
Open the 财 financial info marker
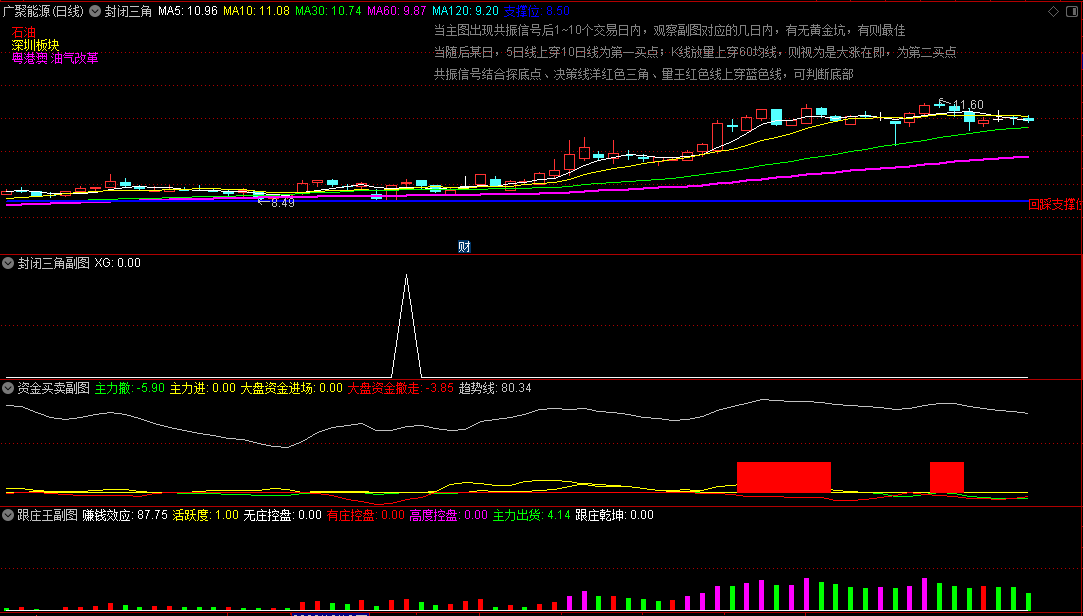464,246
